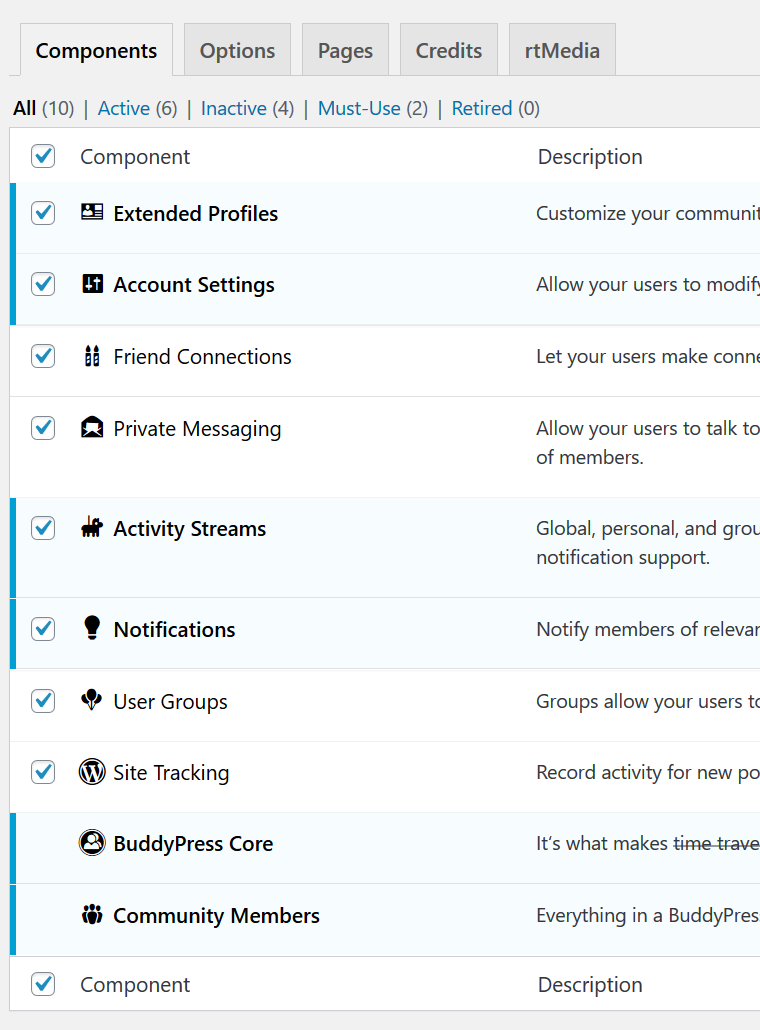Uncheck the Extended Profiles checkbox
The image size is (760, 1030).
point(43,213)
